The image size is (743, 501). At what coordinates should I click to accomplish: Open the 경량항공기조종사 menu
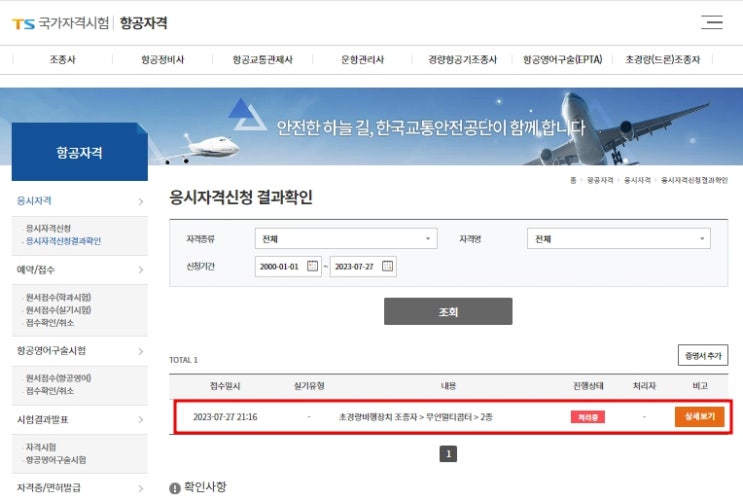462,60
